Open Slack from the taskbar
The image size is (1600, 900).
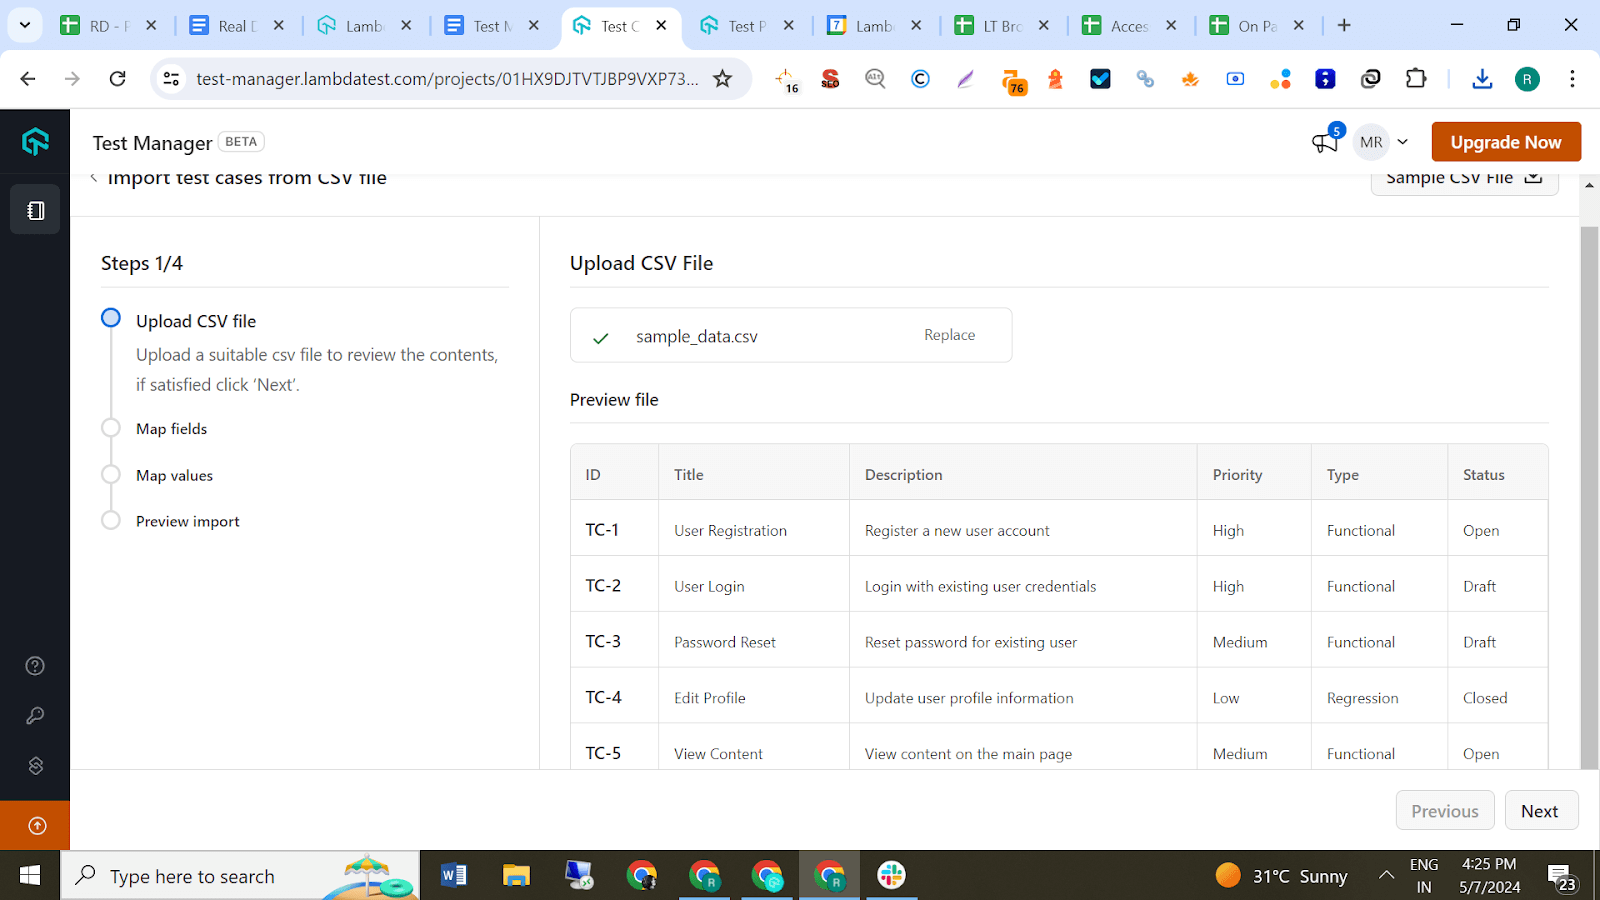[891, 876]
